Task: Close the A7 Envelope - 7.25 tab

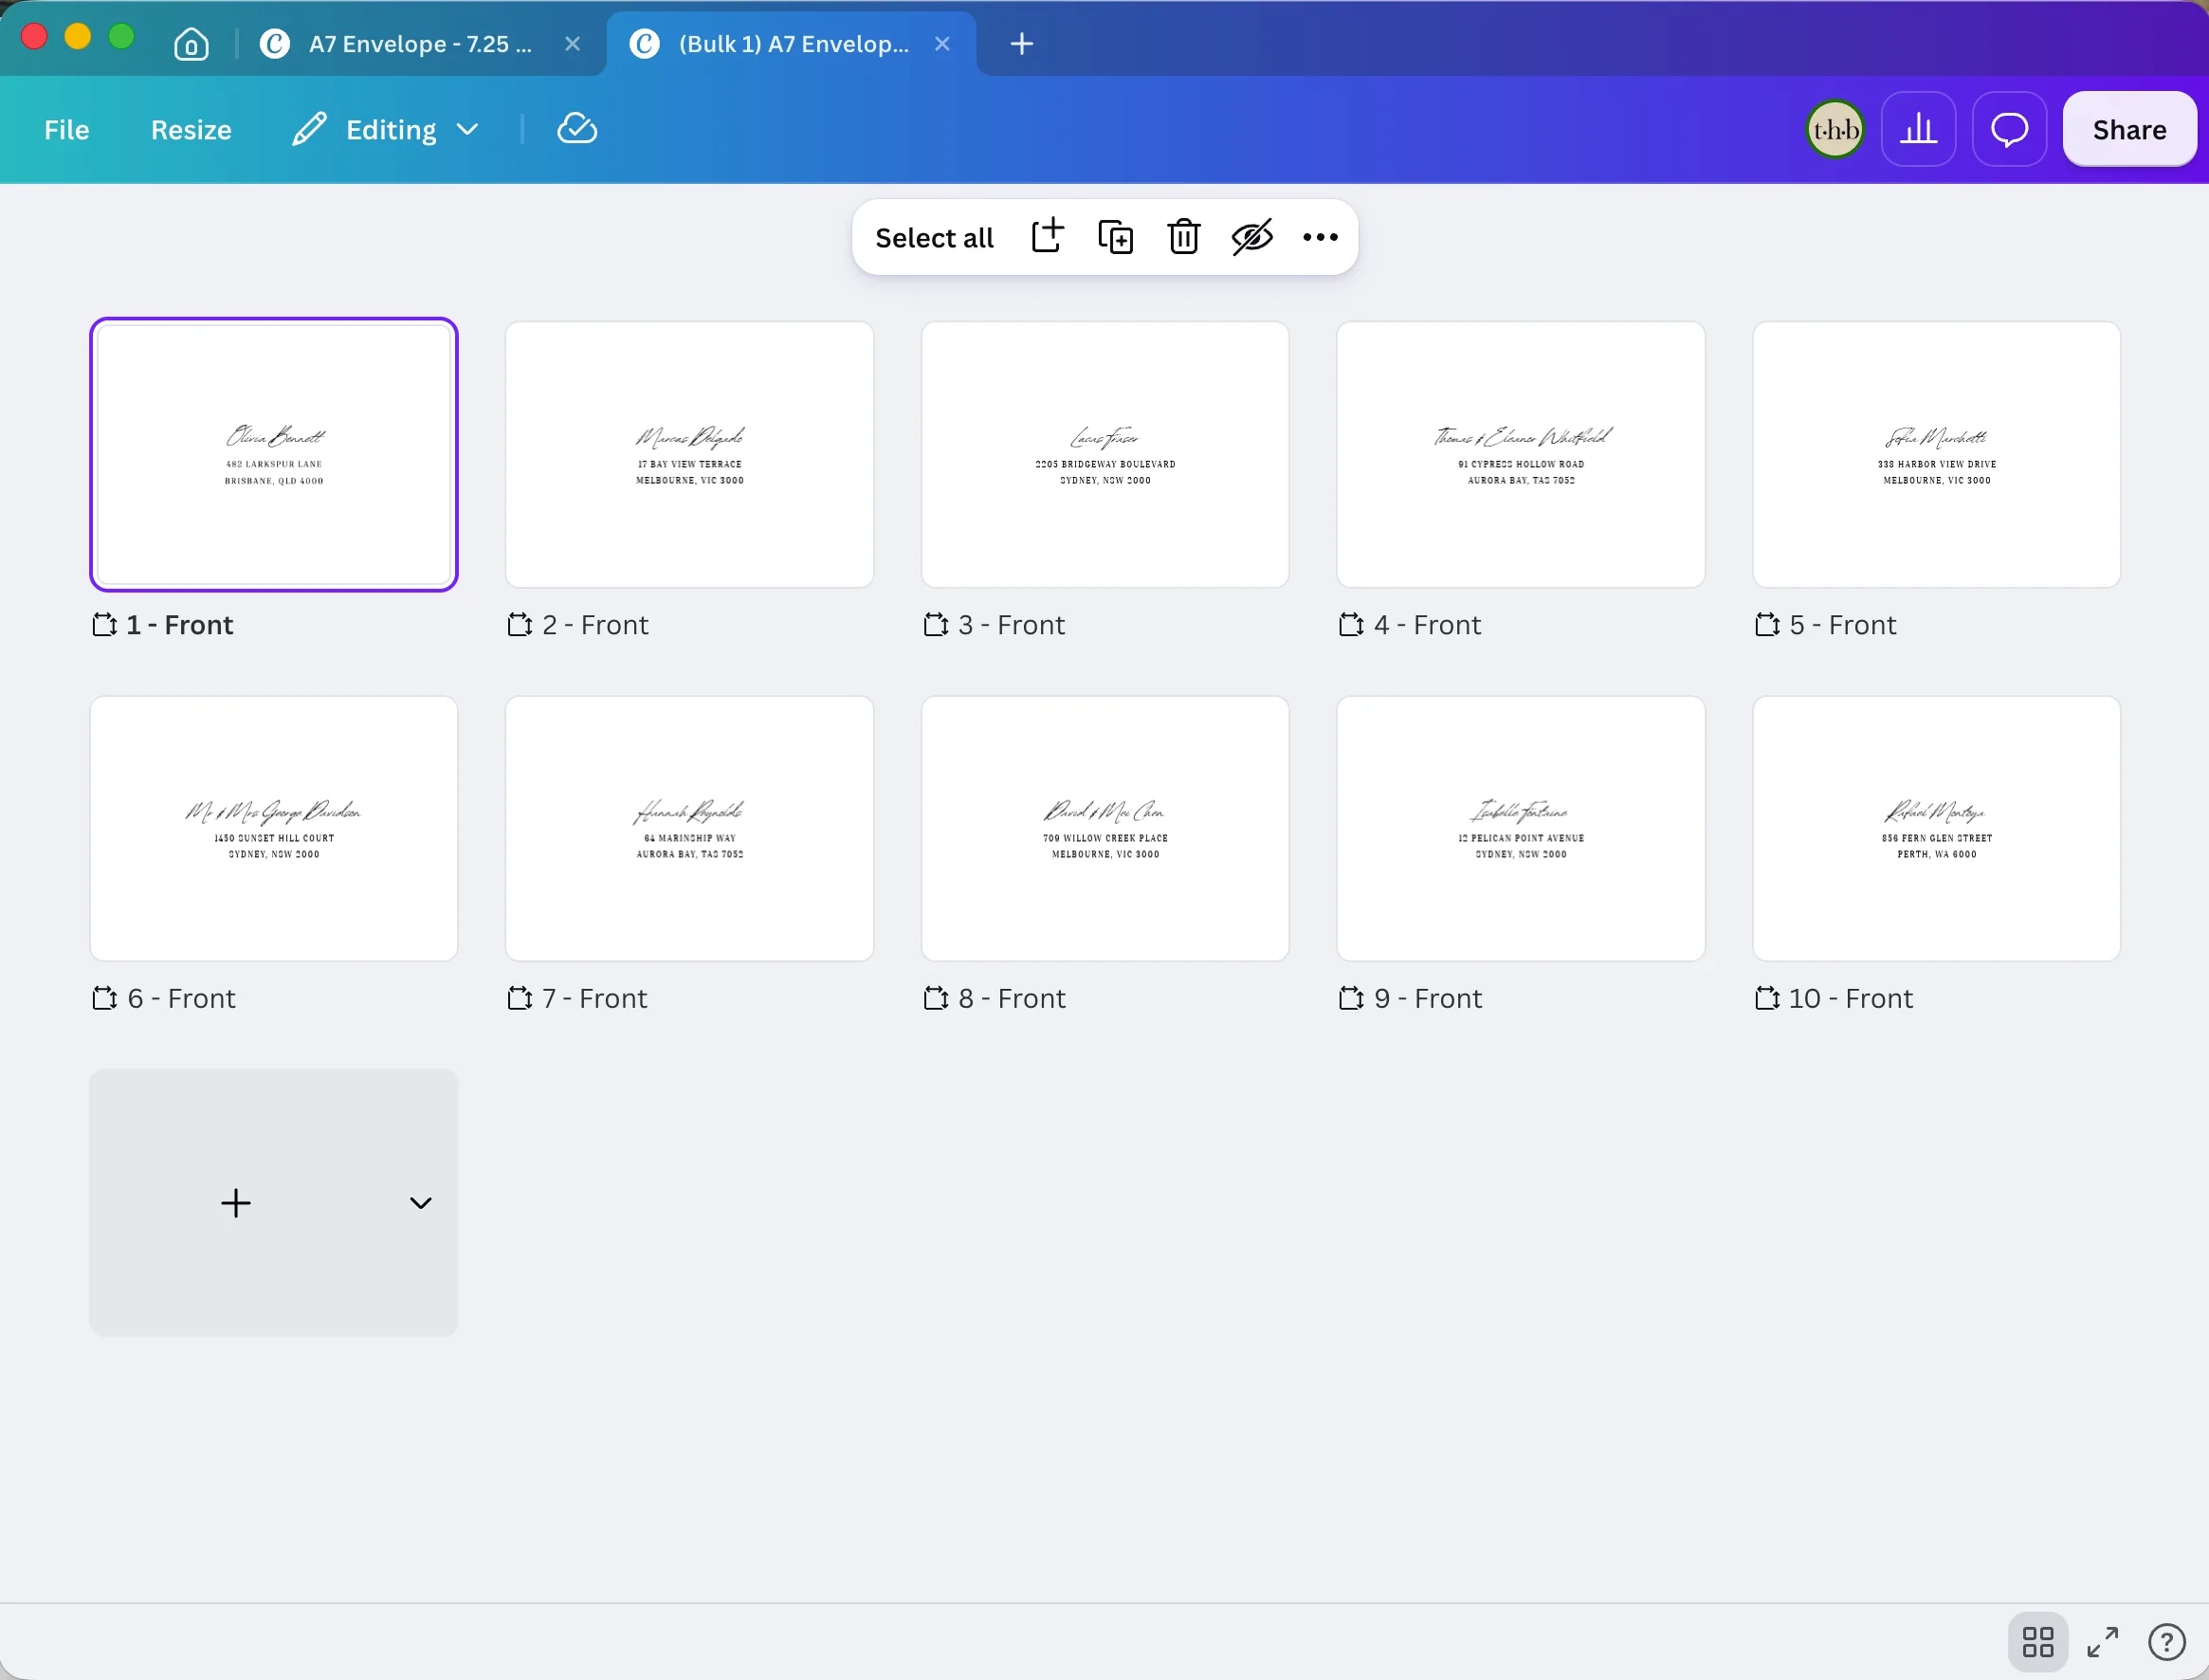Action: 572,44
